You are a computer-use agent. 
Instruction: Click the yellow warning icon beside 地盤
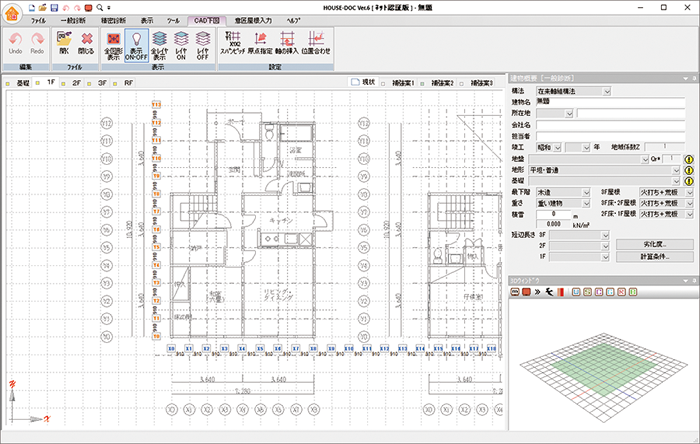coord(687,158)
